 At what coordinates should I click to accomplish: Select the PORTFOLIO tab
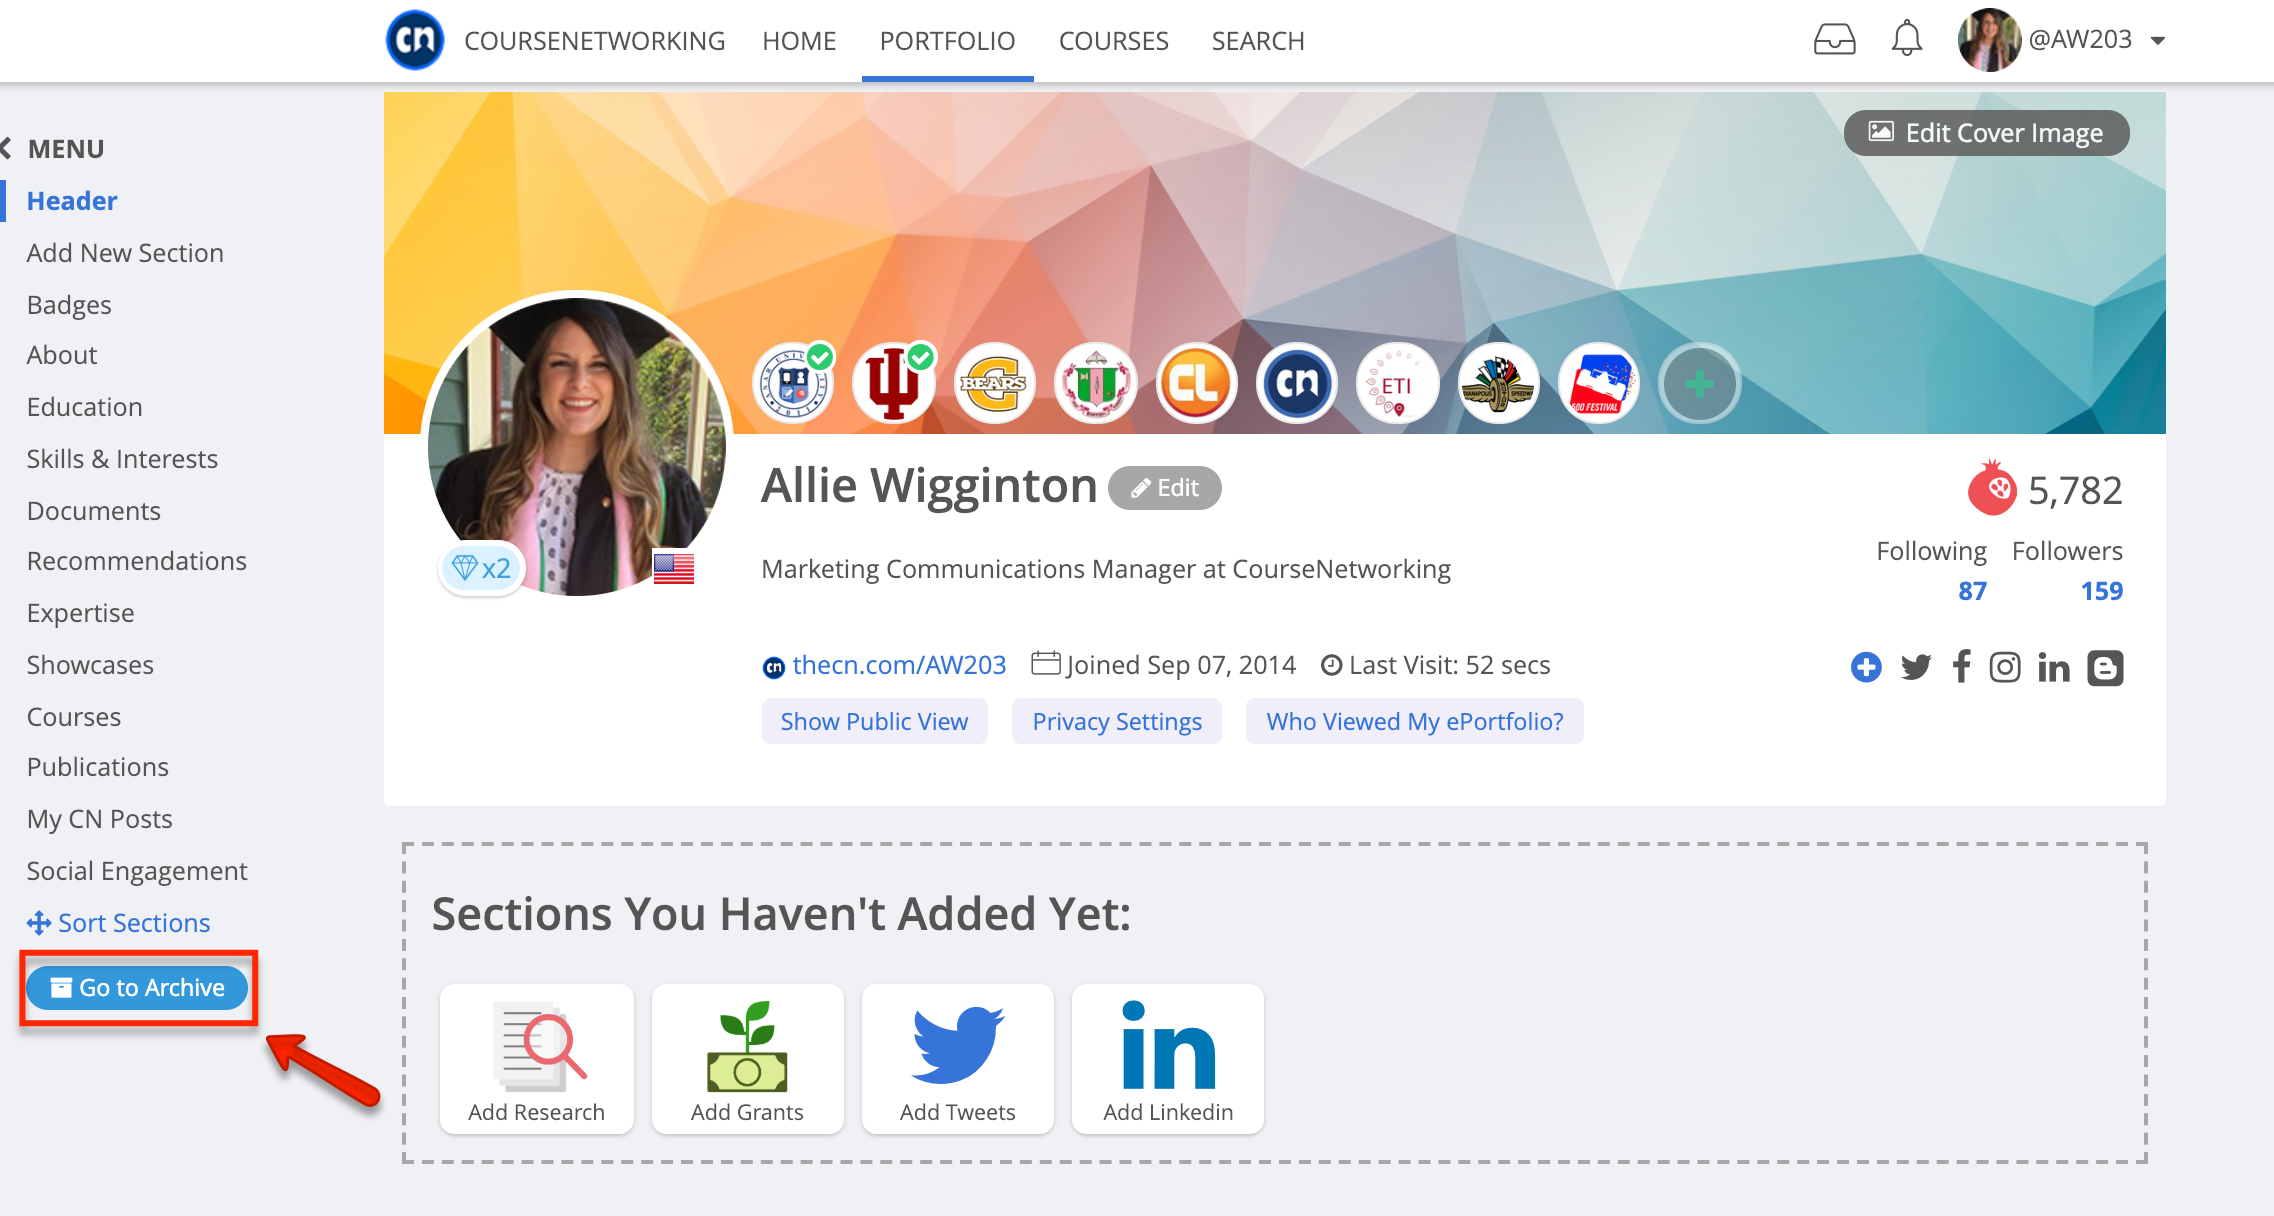tap(947, 41)
